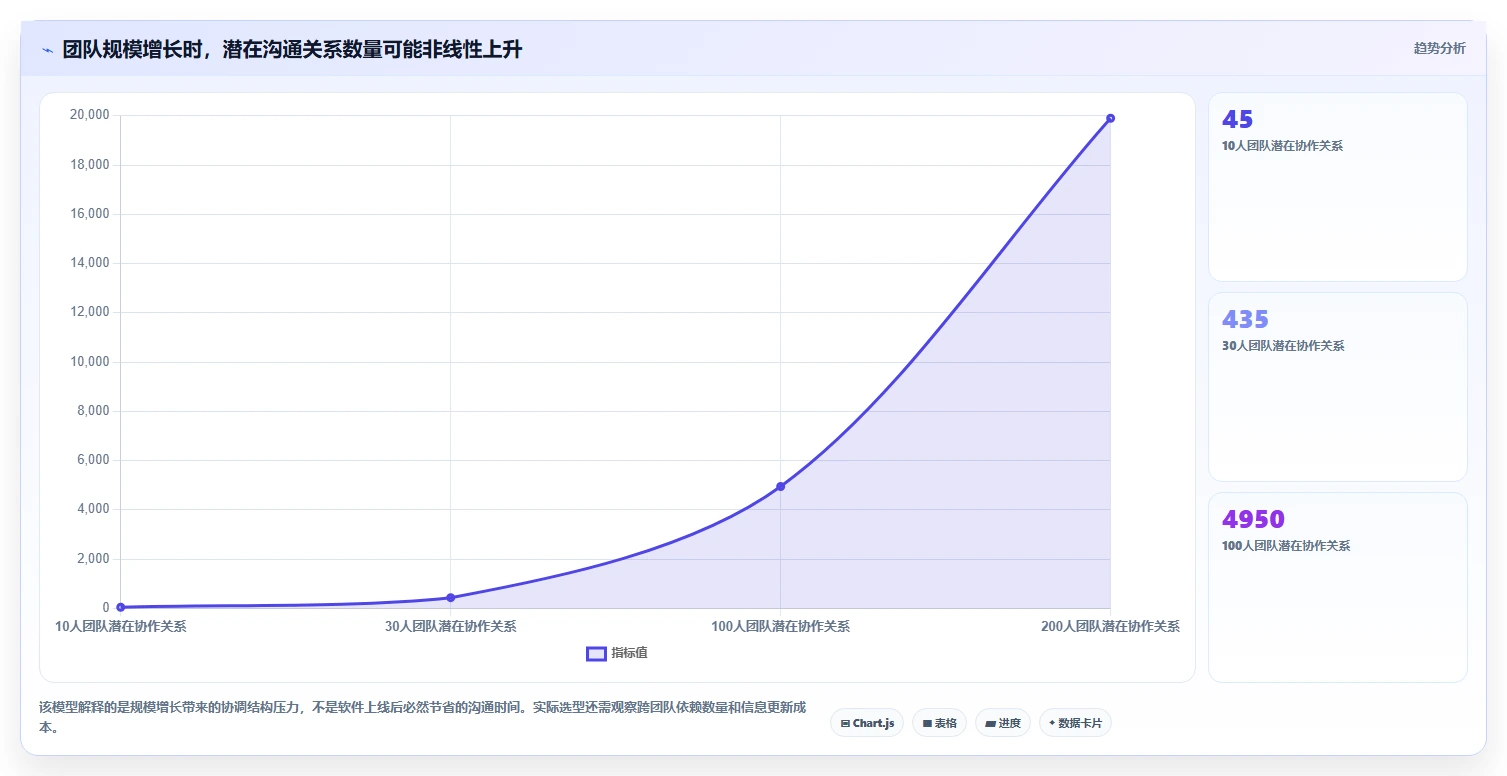This screenshot has height=776, width=1507.
Task: Click x-axis label 200人团队潜在协作关系
Action: [1110, 627]
